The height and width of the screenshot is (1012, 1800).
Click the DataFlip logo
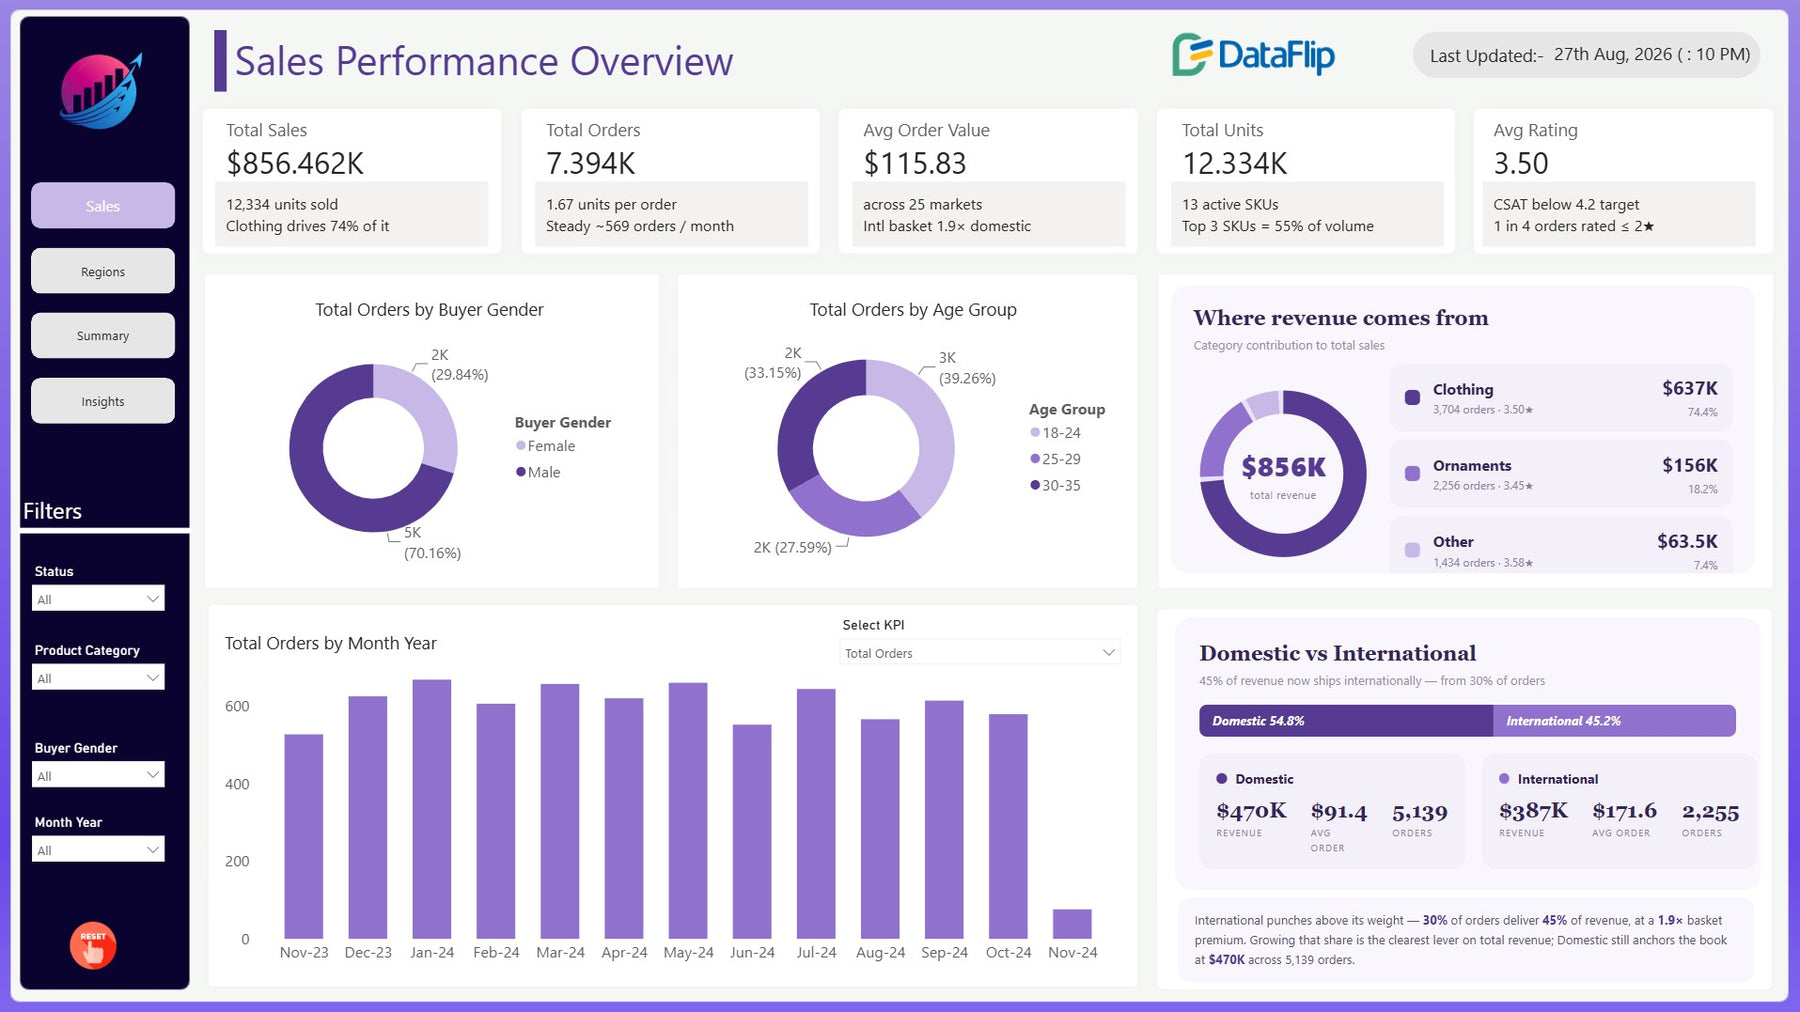pos(1253,55)
